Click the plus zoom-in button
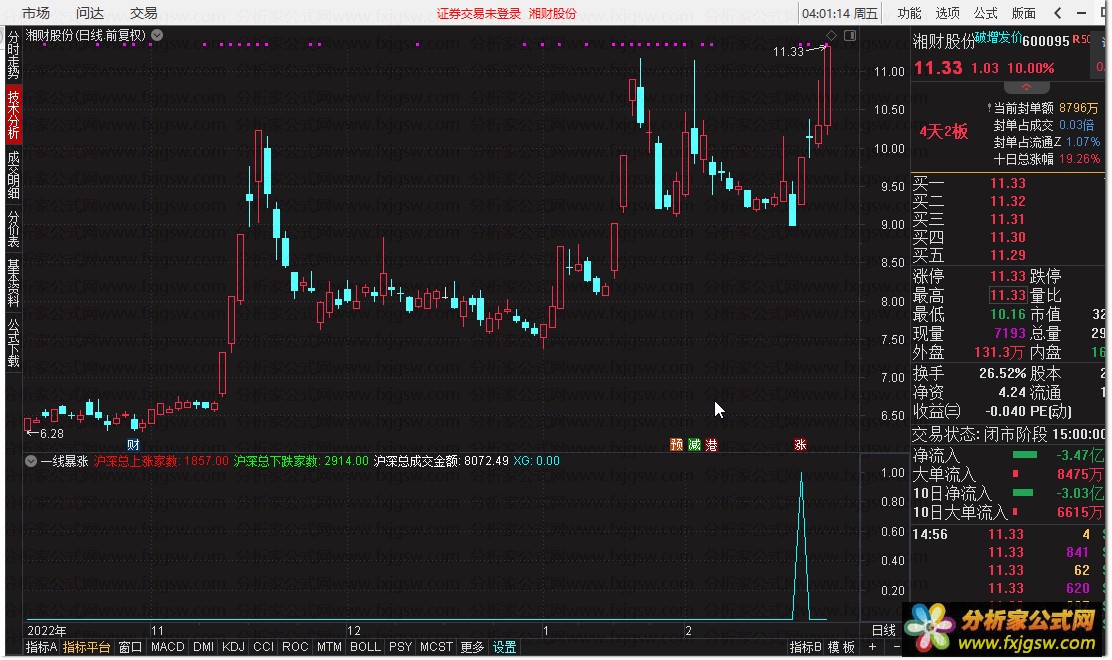The image size is (1112, 660). (873, 647)
